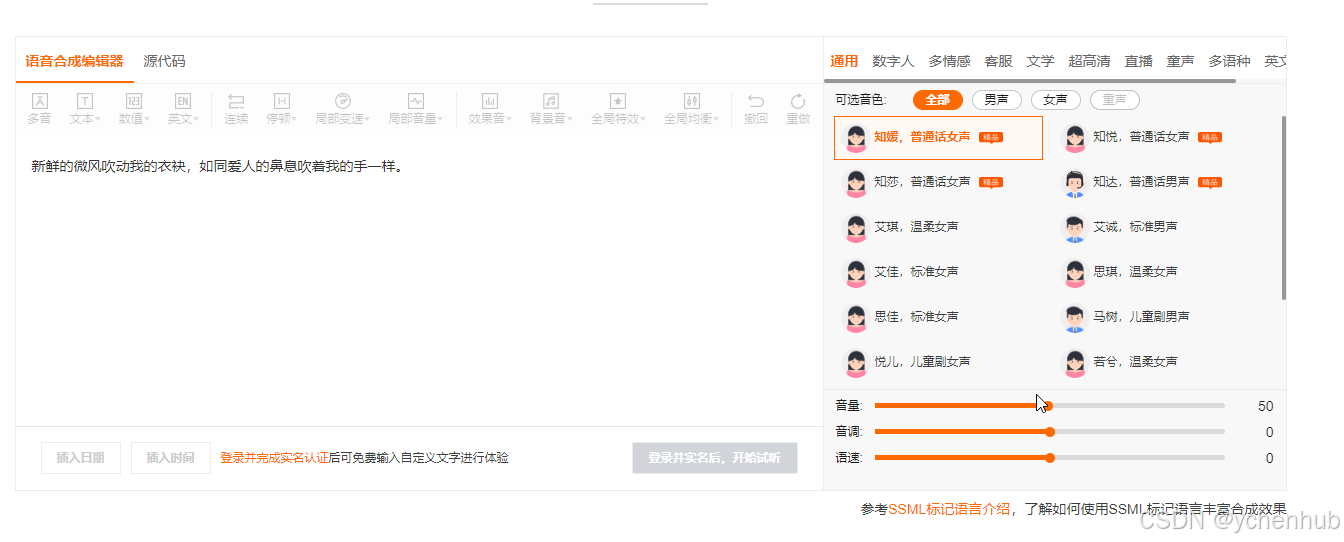Select the 多情感 voice category tab
This screenshot has width=1344, height=542.
(949, 61)
